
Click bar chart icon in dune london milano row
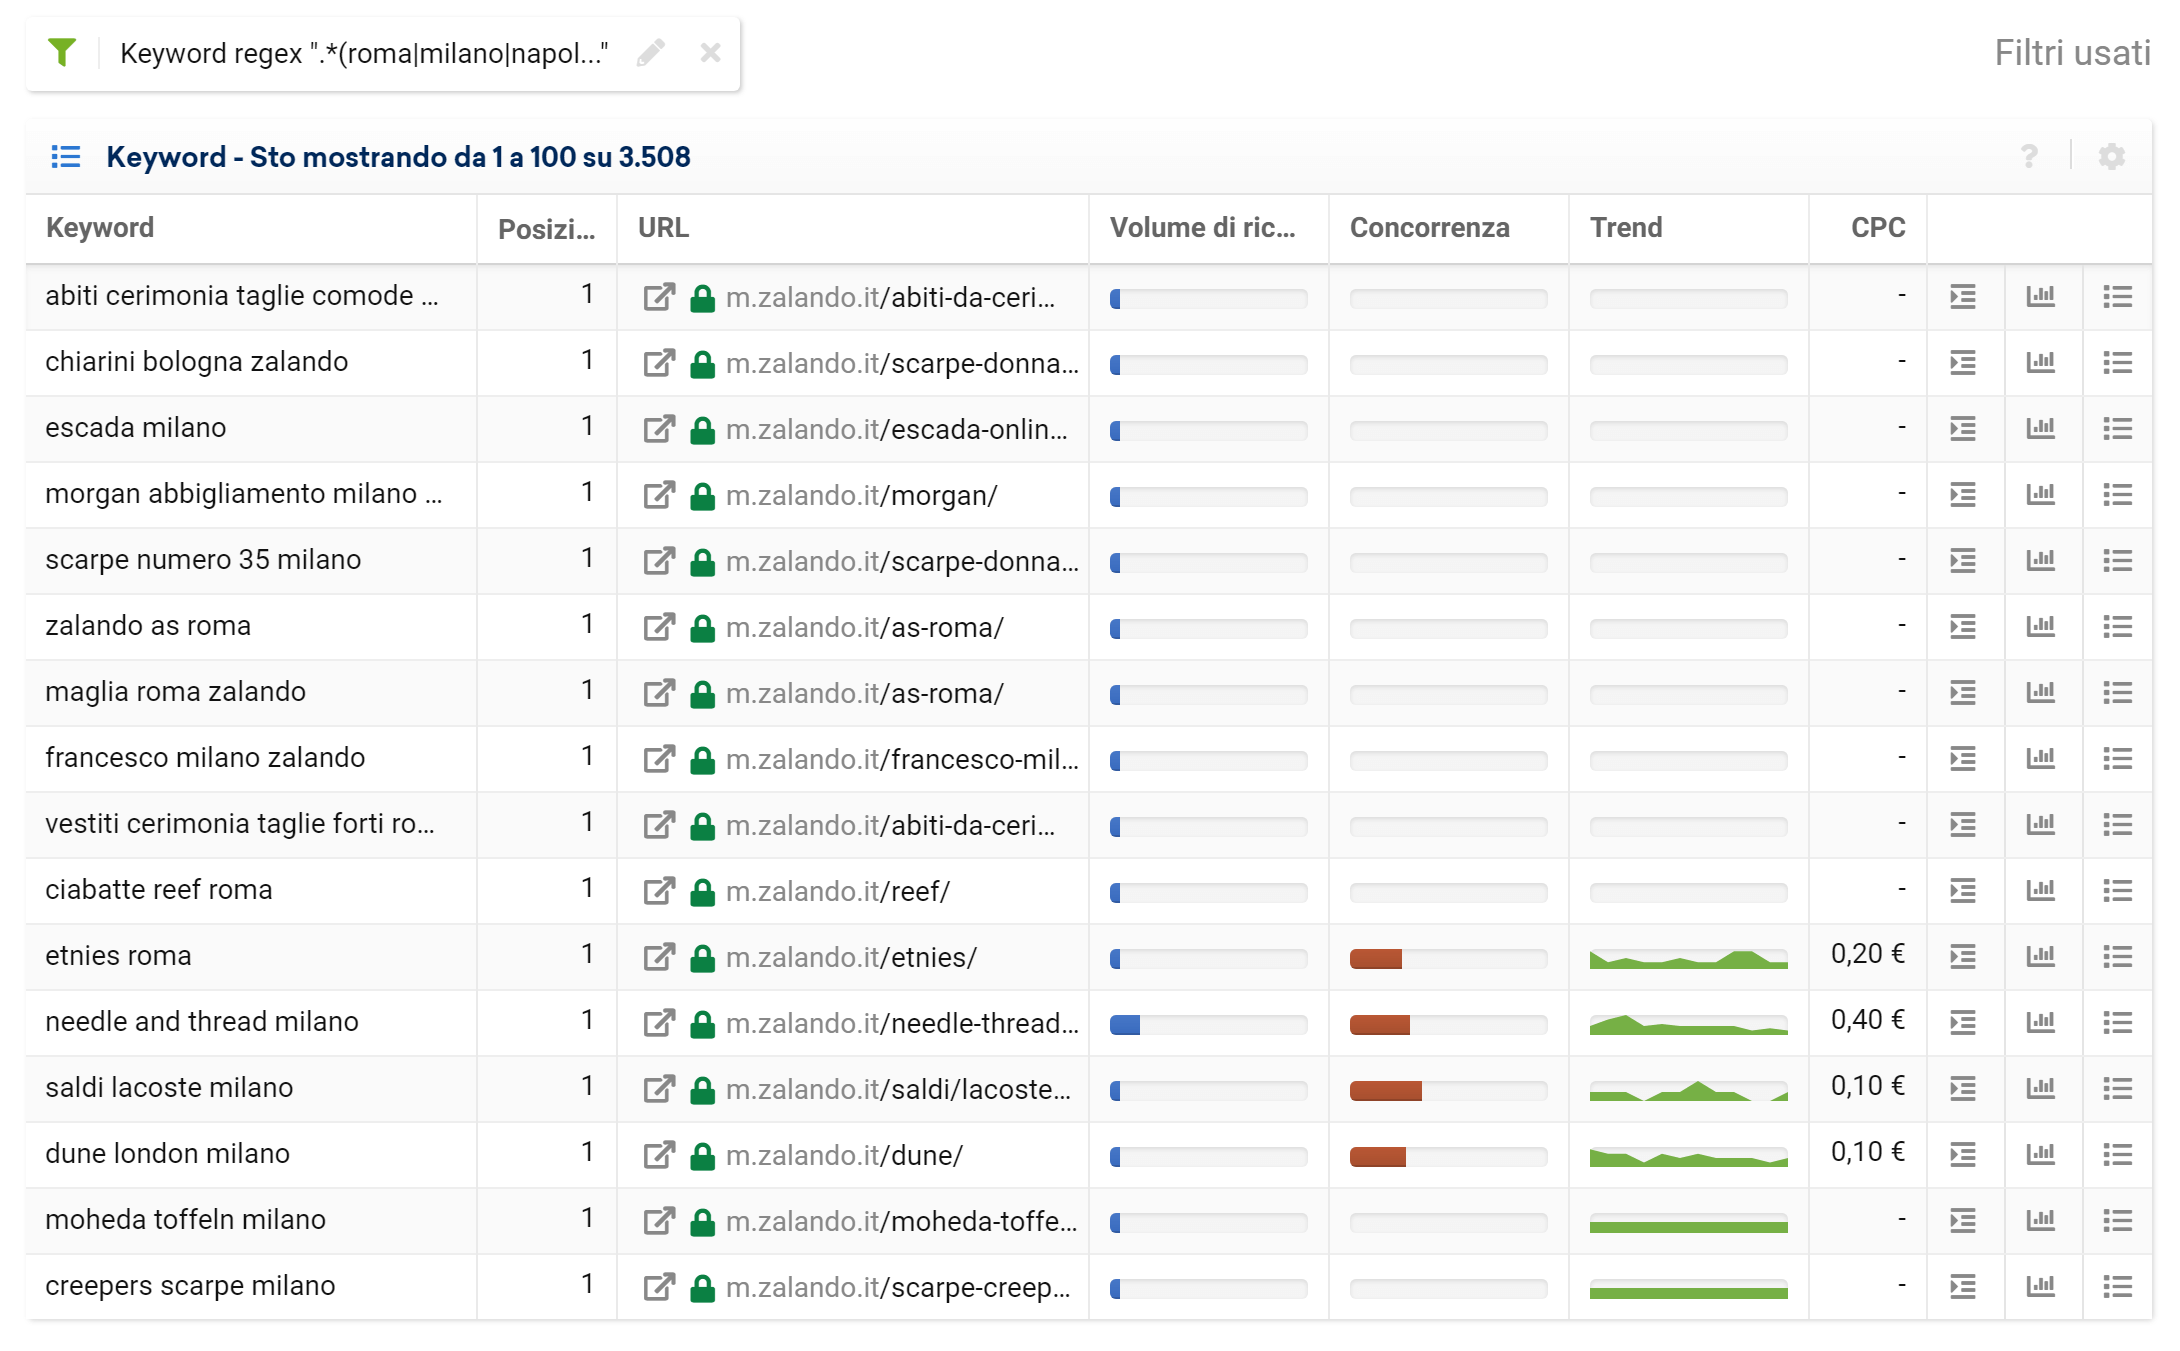[x=2040, y=1154]
